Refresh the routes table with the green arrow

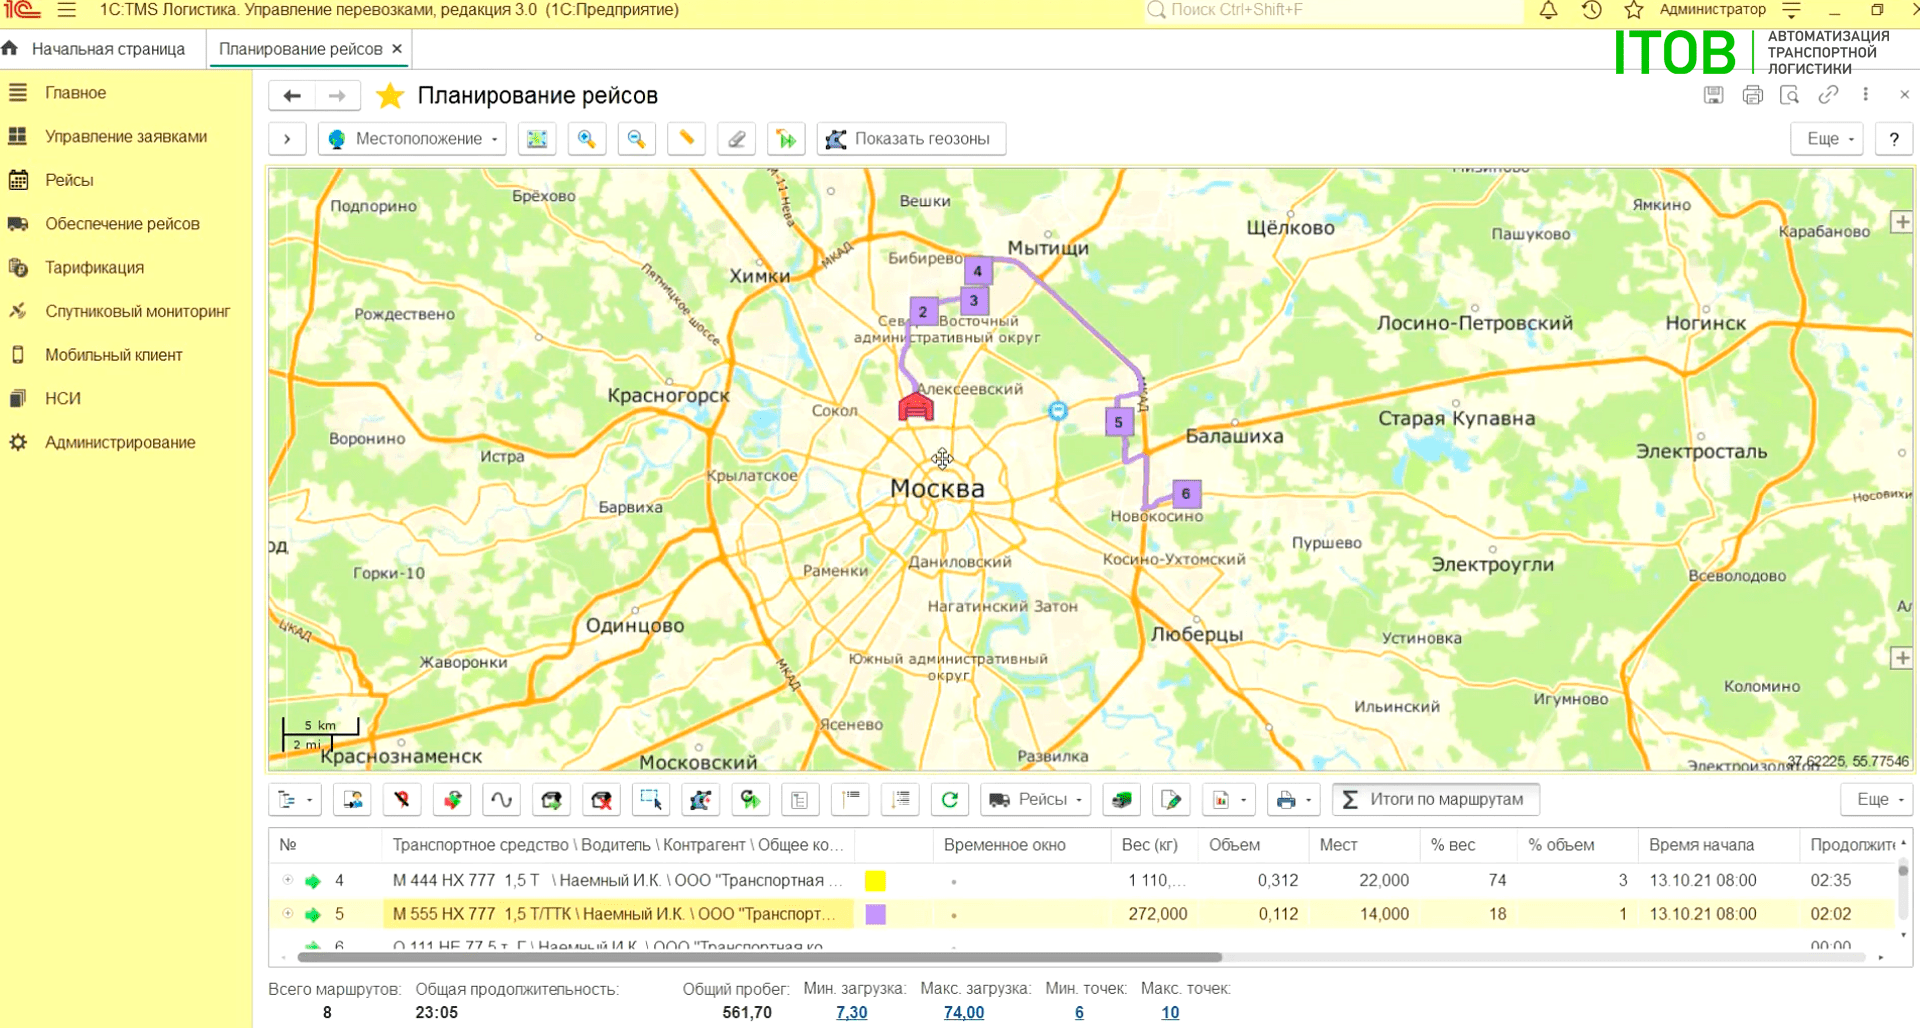(x=950, y=799)
